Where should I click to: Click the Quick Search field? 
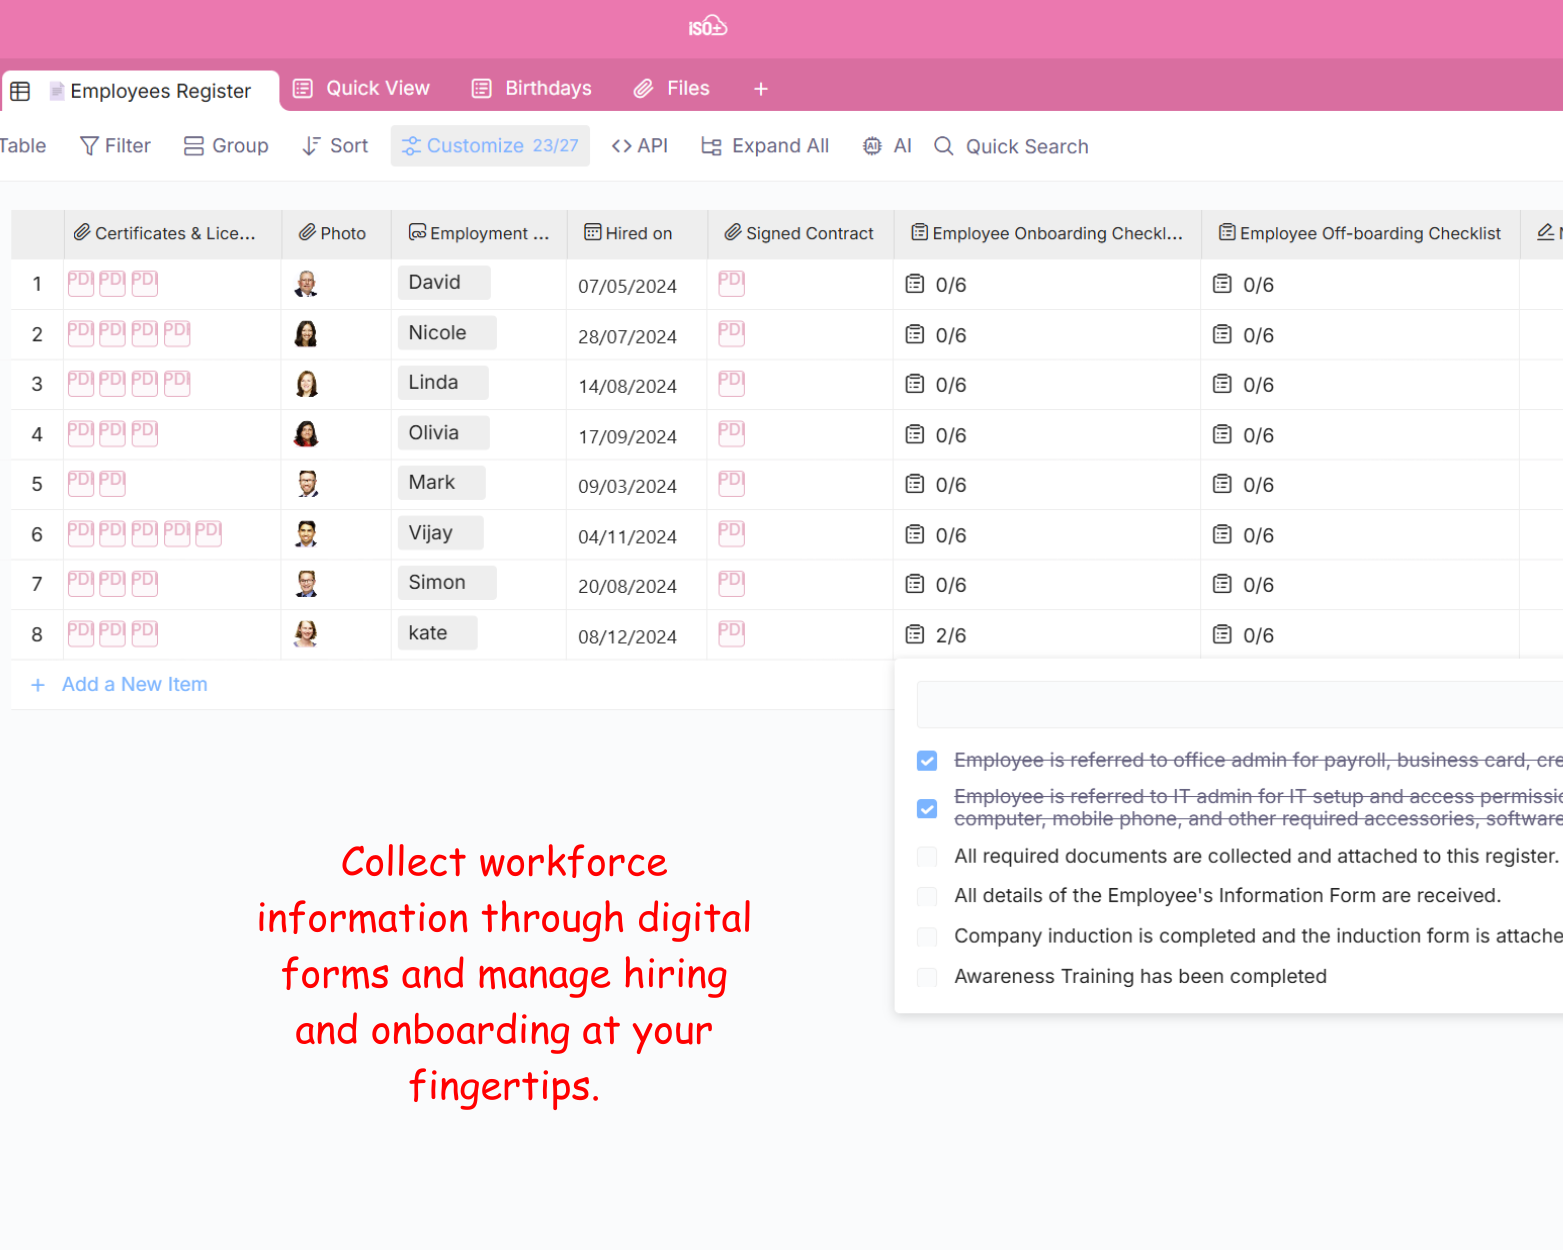[1026, 147]
